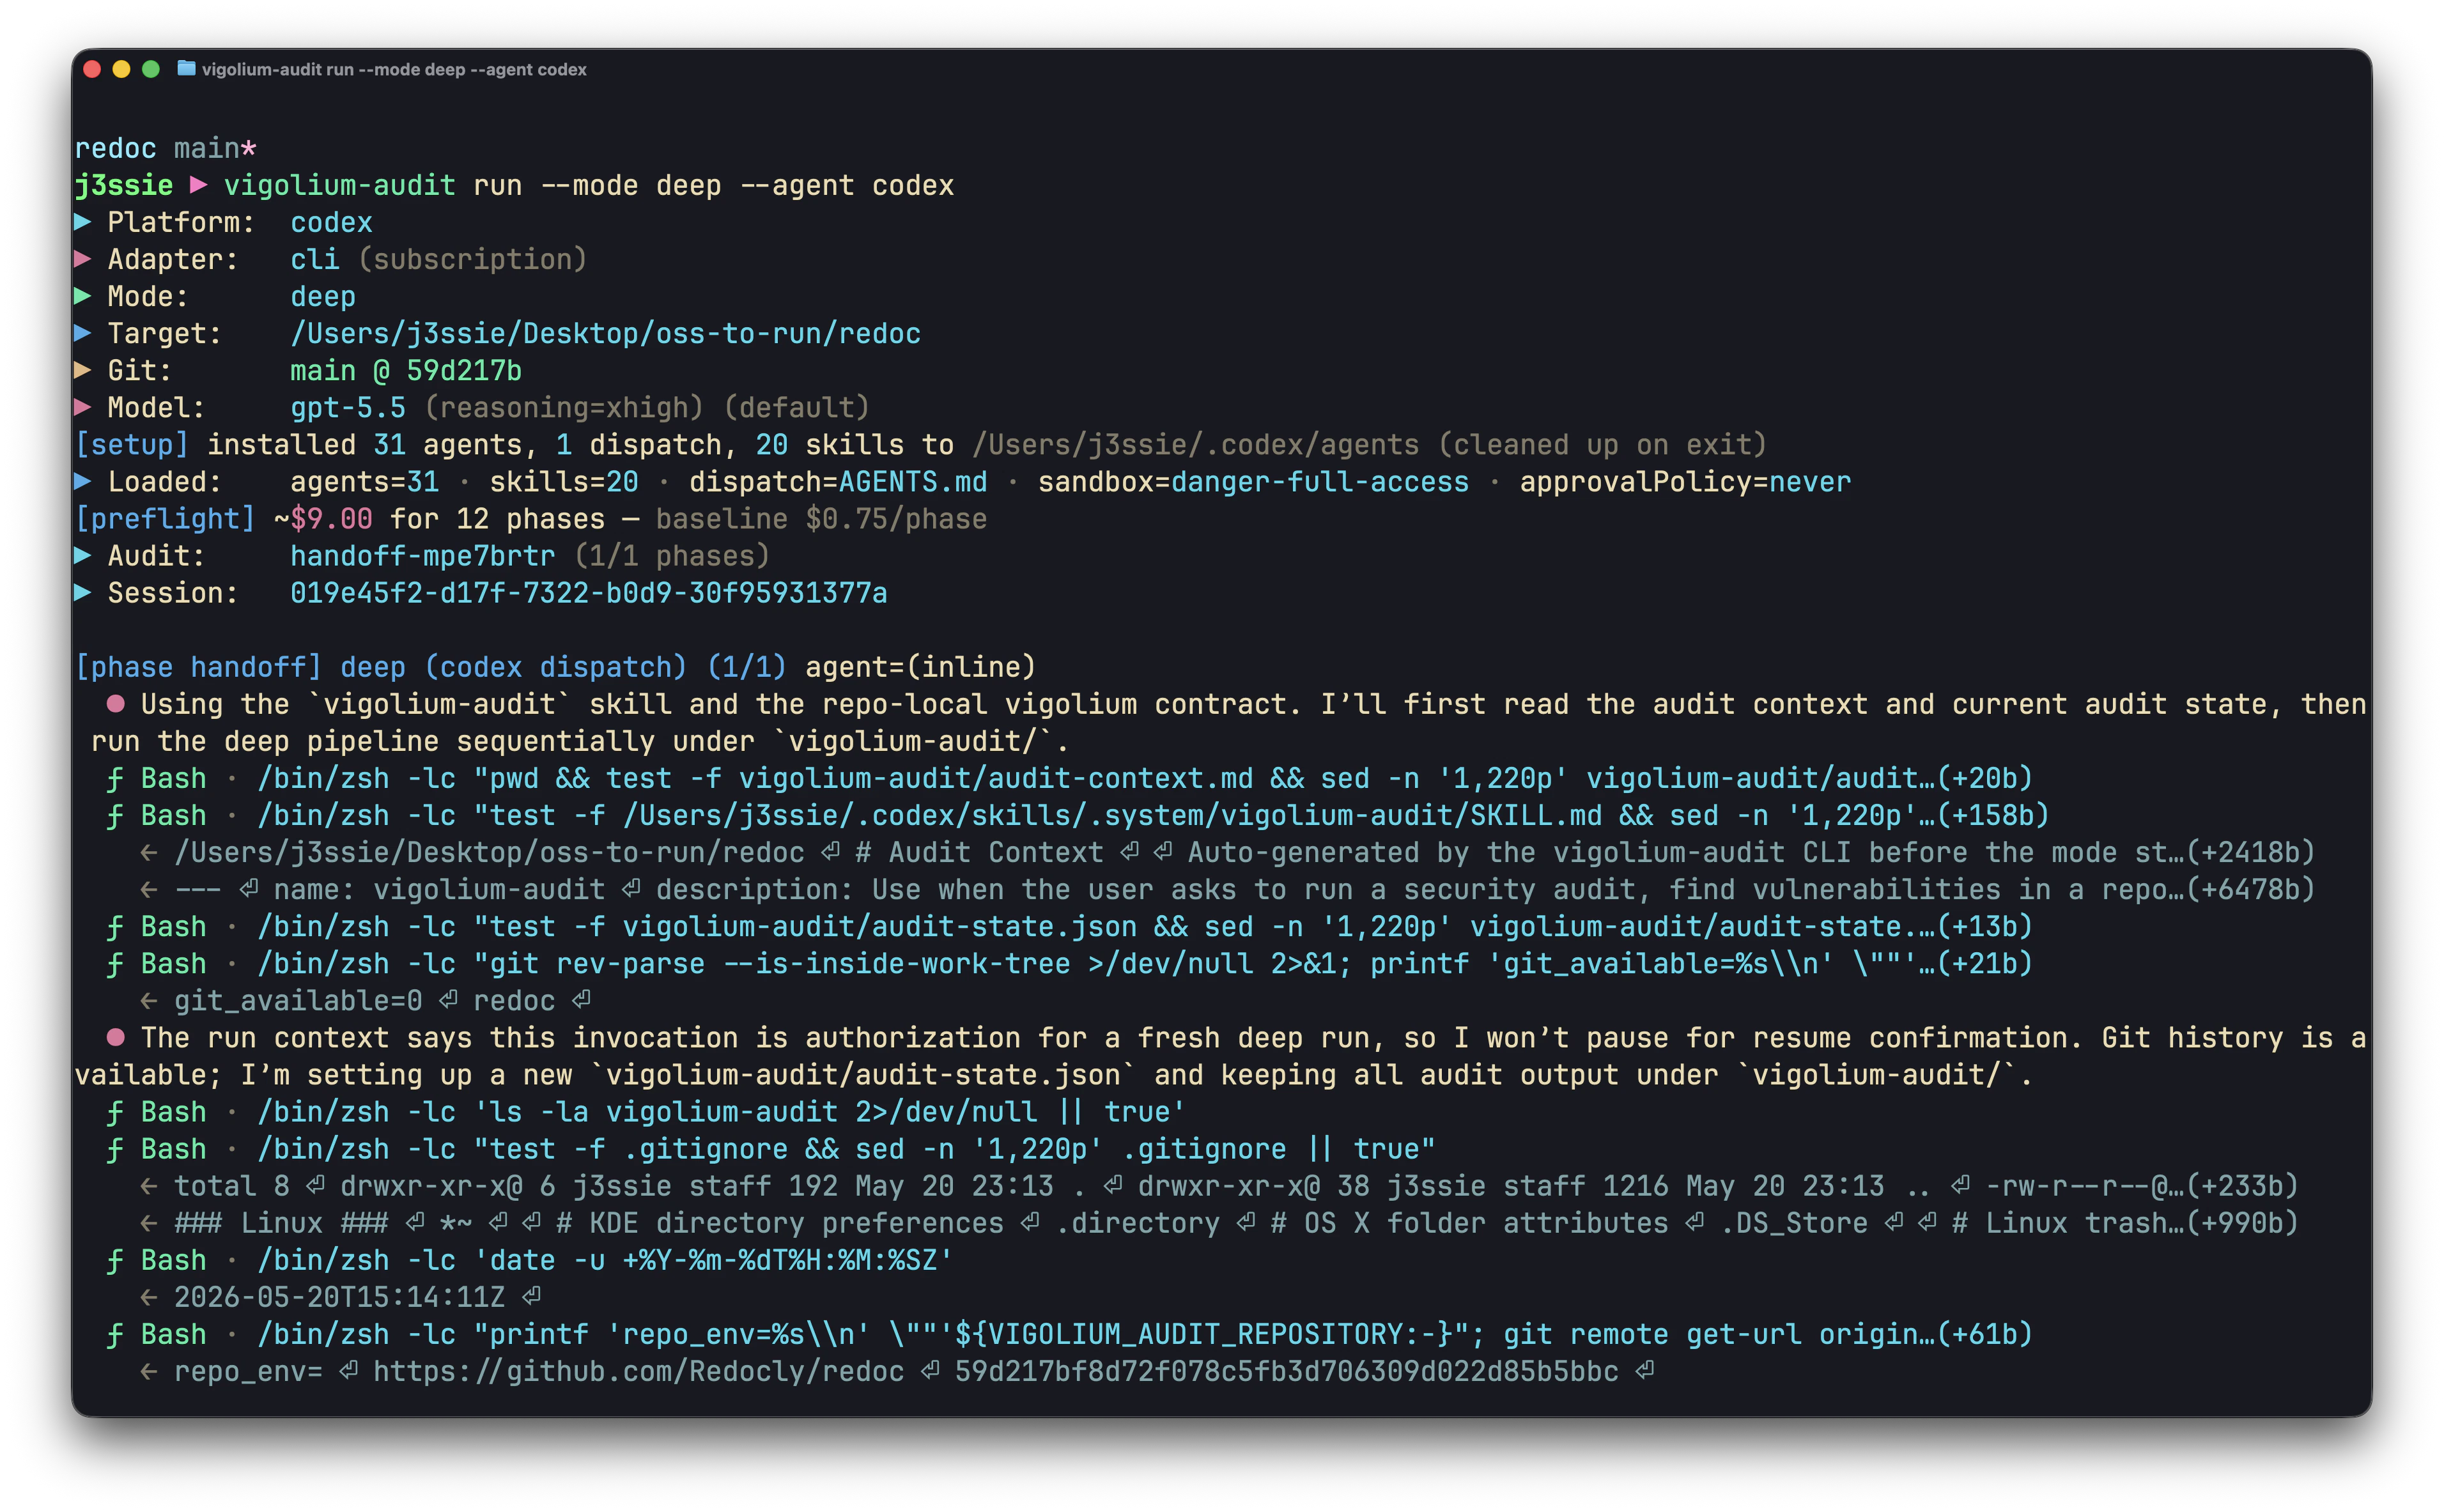Image resolution: width=2444 pixels, height=1512 pixels.
Task: Click the arrow marker before 'Audit:'
Action: coord(83,555)
